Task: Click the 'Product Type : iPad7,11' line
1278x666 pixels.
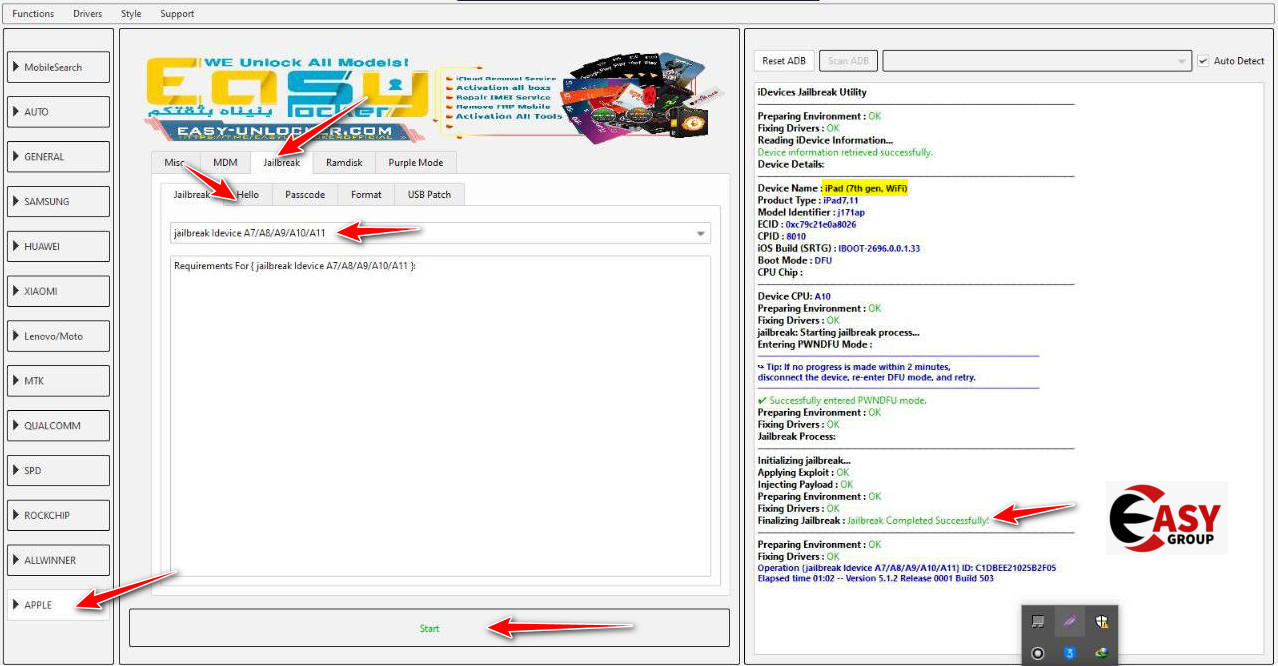Action: point(808,200)
